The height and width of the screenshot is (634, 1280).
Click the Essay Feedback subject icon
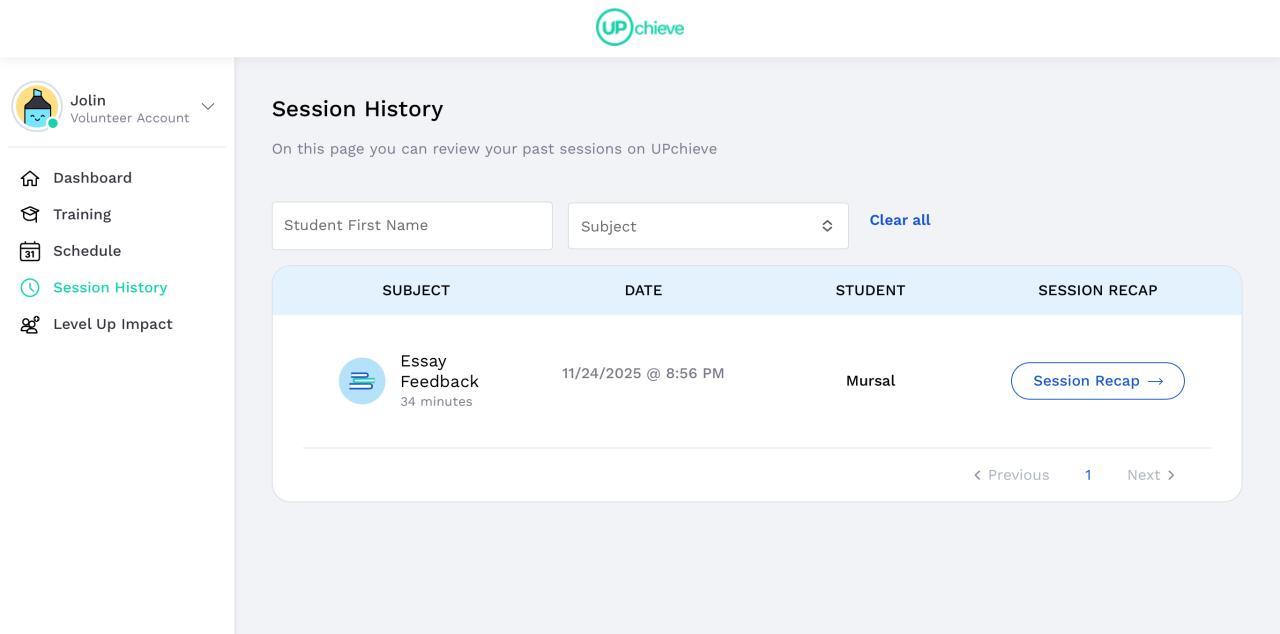pyautogui.click(x=362, y=381)
